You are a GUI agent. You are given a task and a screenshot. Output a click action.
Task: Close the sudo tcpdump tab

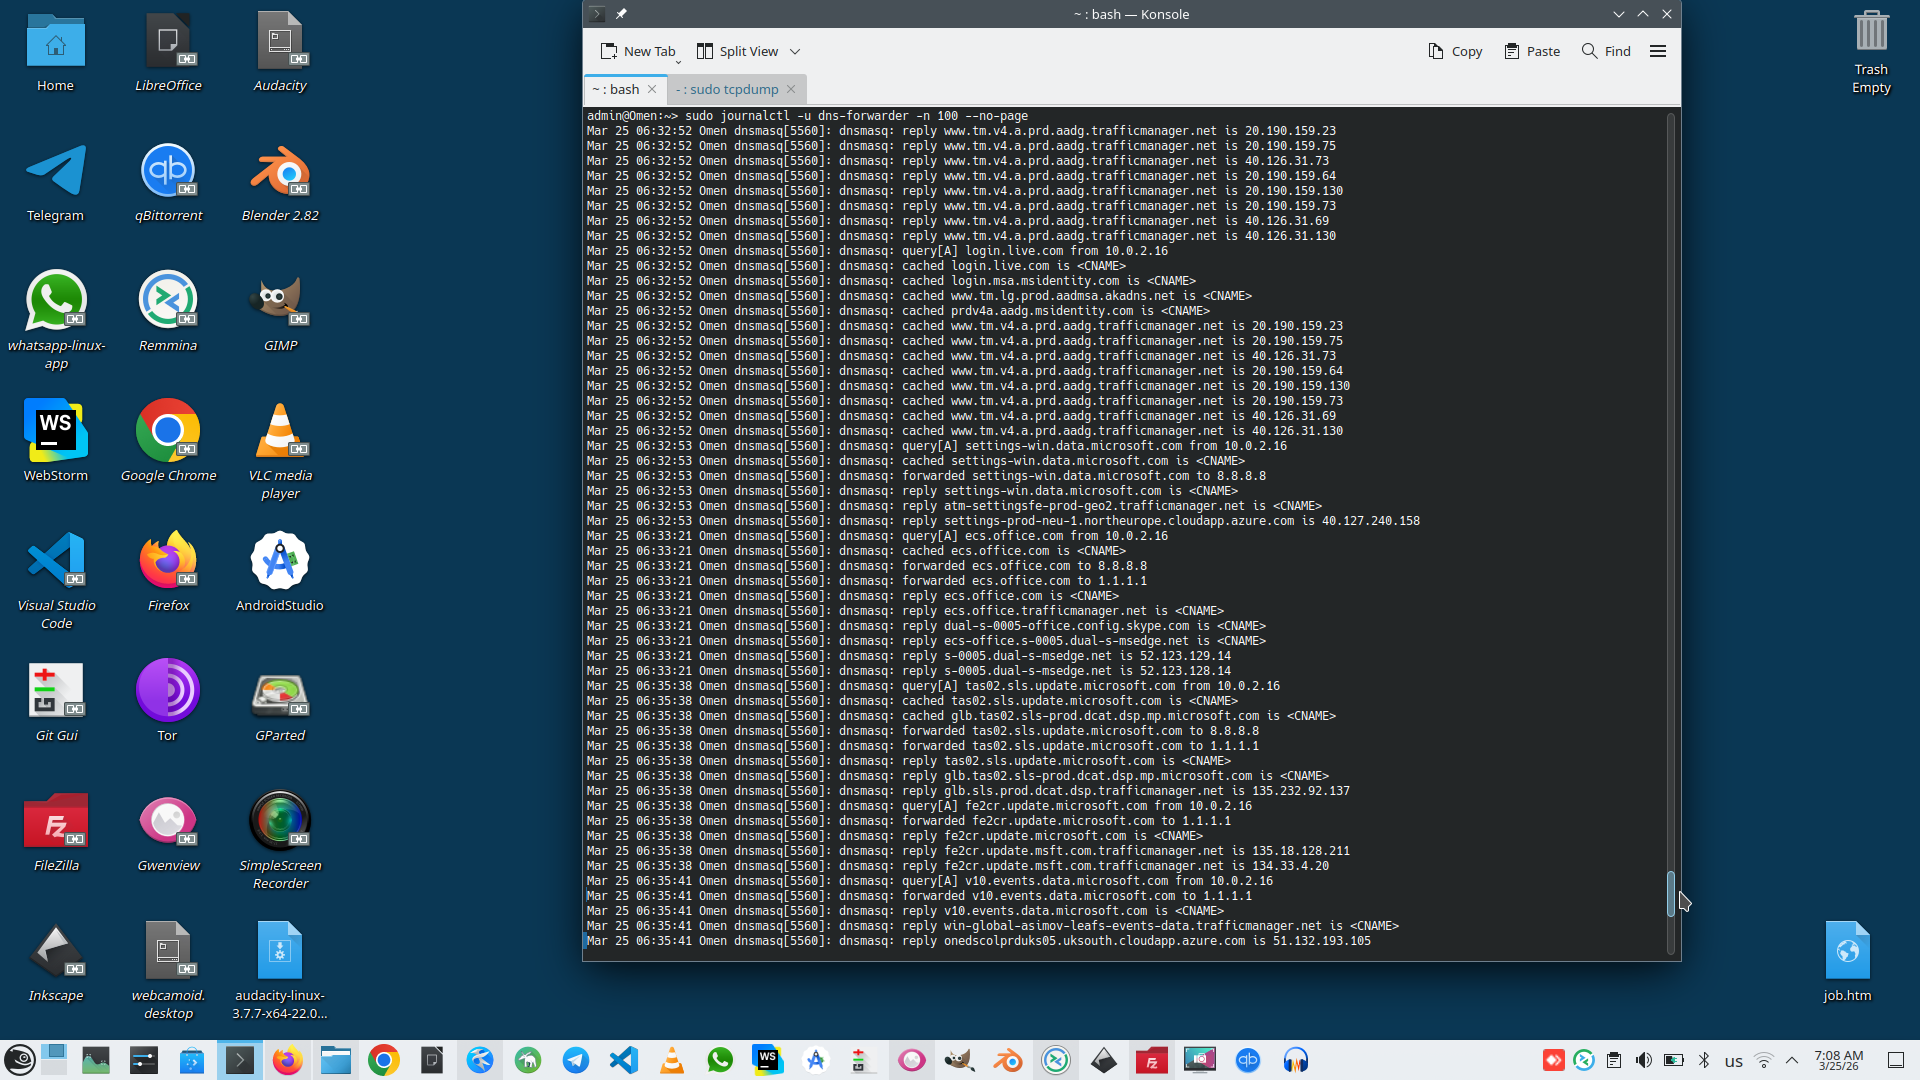(791, 89)
